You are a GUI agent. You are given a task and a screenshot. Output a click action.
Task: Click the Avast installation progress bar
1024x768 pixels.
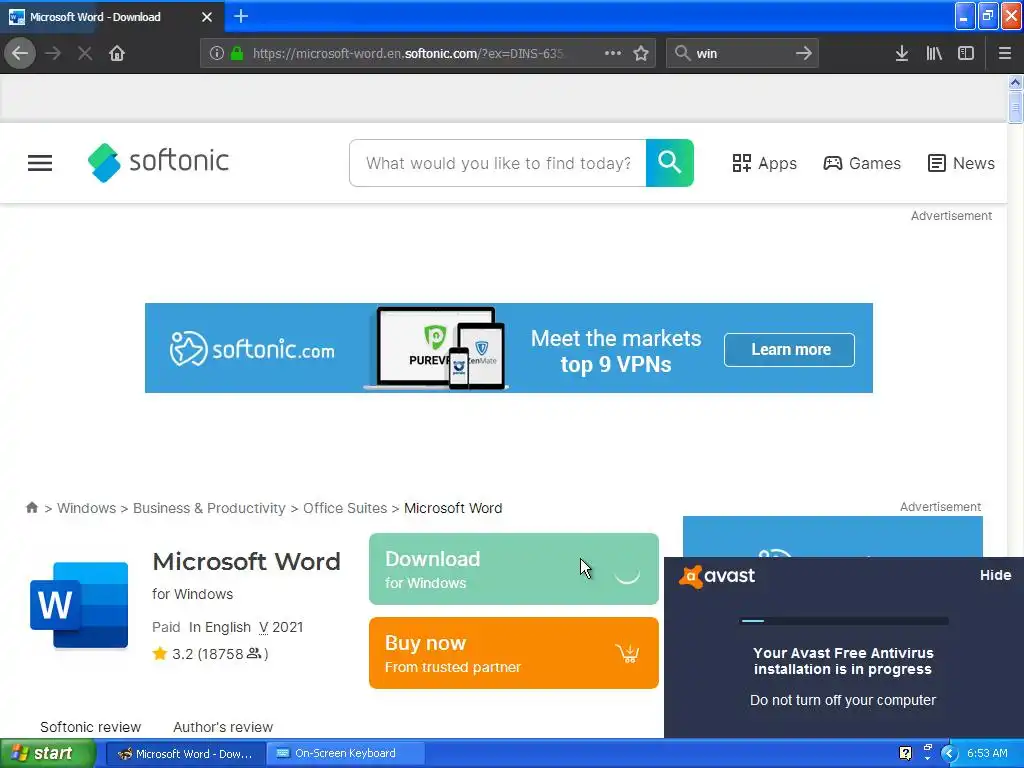(x=844, y=621)
